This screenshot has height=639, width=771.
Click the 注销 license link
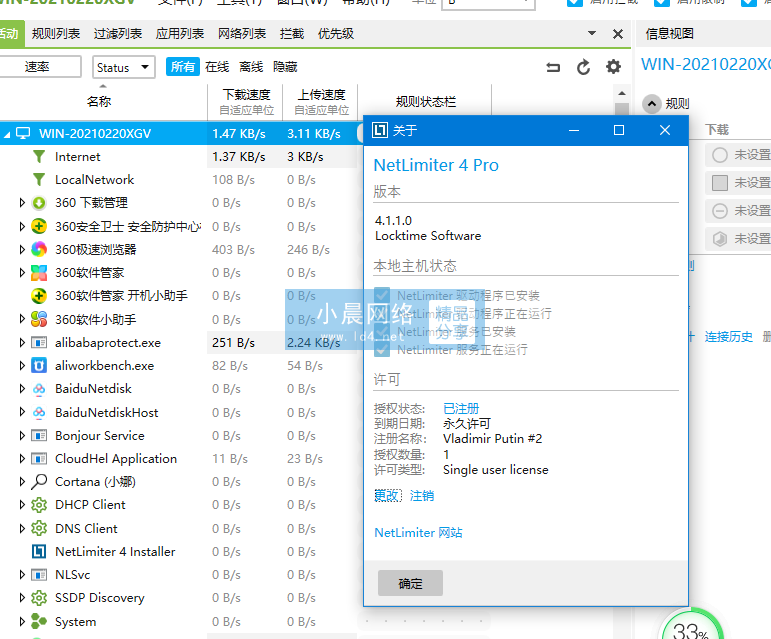point(422,495)
